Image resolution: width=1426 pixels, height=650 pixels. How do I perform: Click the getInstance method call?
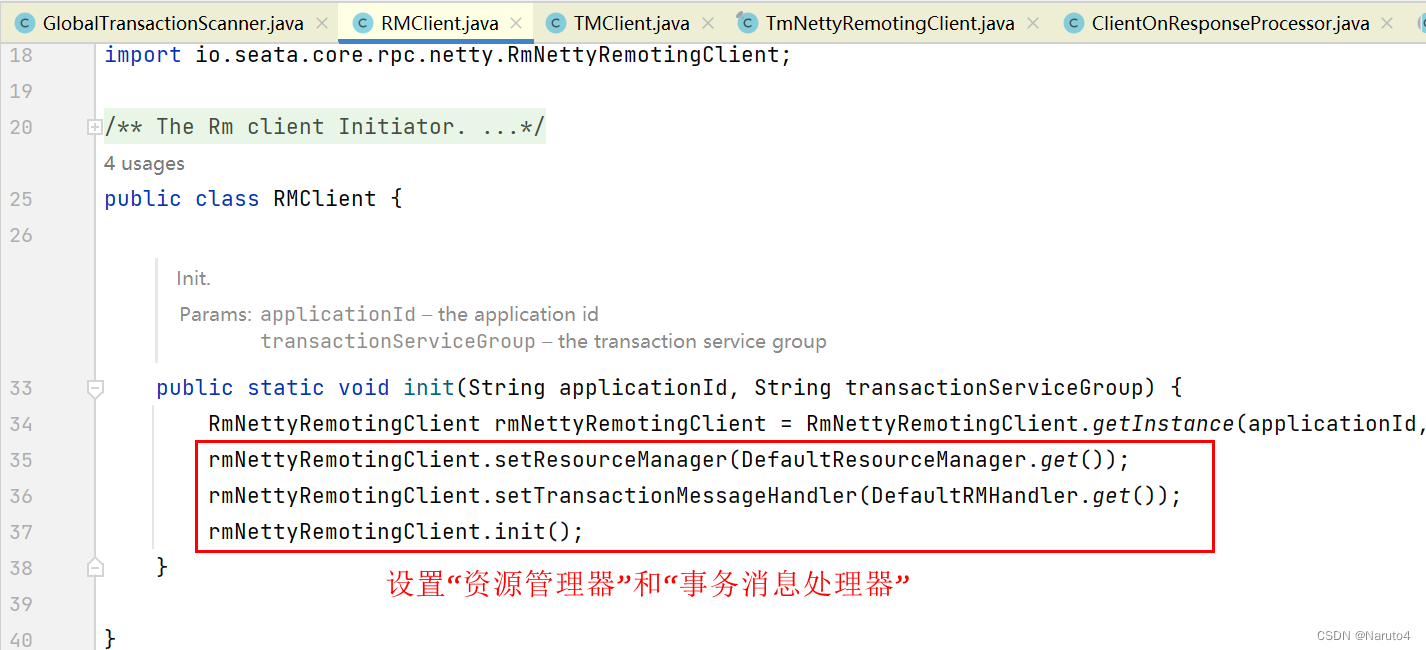[1164, 424]
